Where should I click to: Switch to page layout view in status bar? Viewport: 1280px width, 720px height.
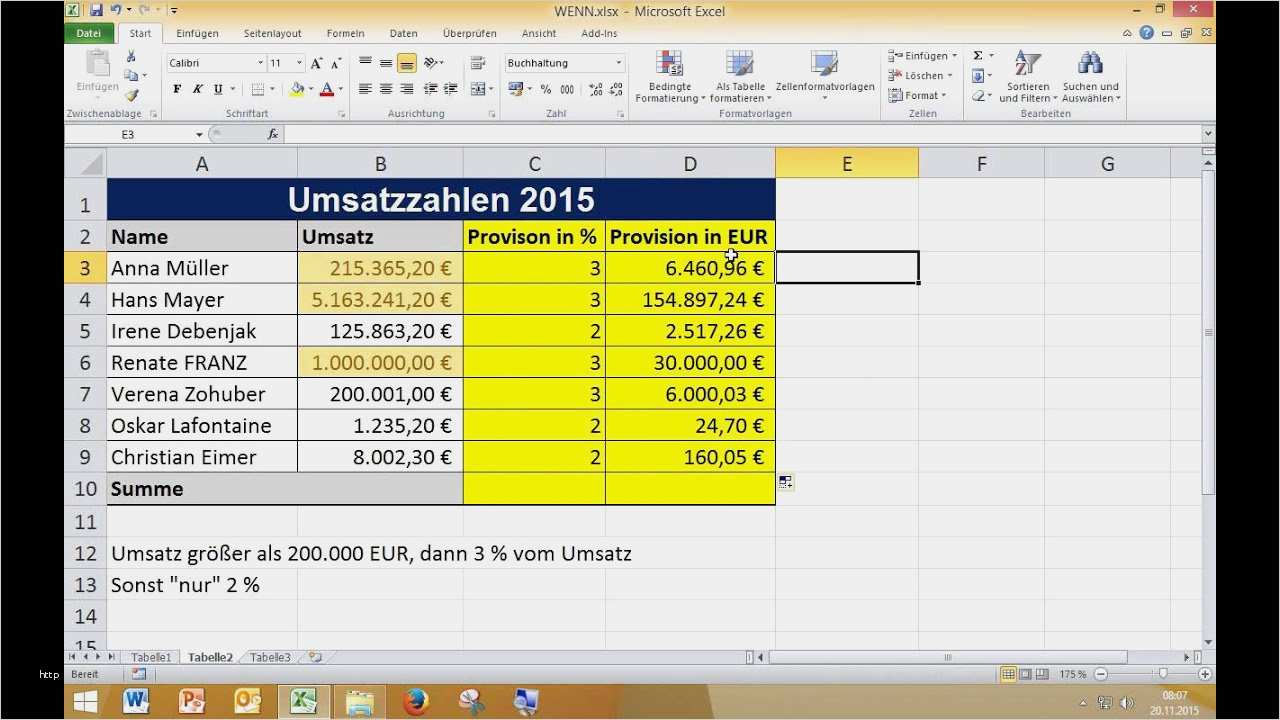[x=1025, y=674]
